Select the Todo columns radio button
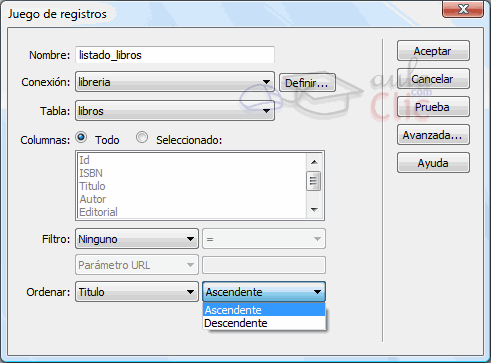The height and width of the screenshot is (363, 491). 81,137
